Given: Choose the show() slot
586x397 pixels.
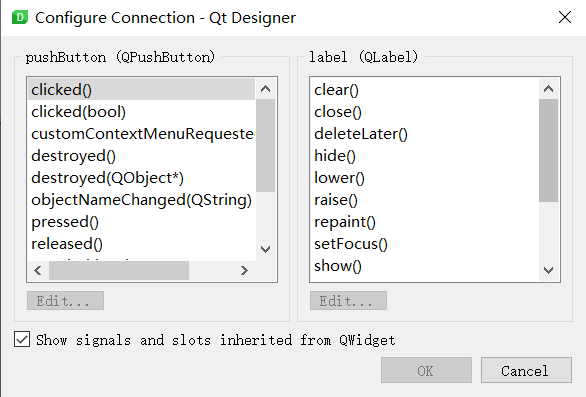Looking at the screenshot, I should coord(425,266).
